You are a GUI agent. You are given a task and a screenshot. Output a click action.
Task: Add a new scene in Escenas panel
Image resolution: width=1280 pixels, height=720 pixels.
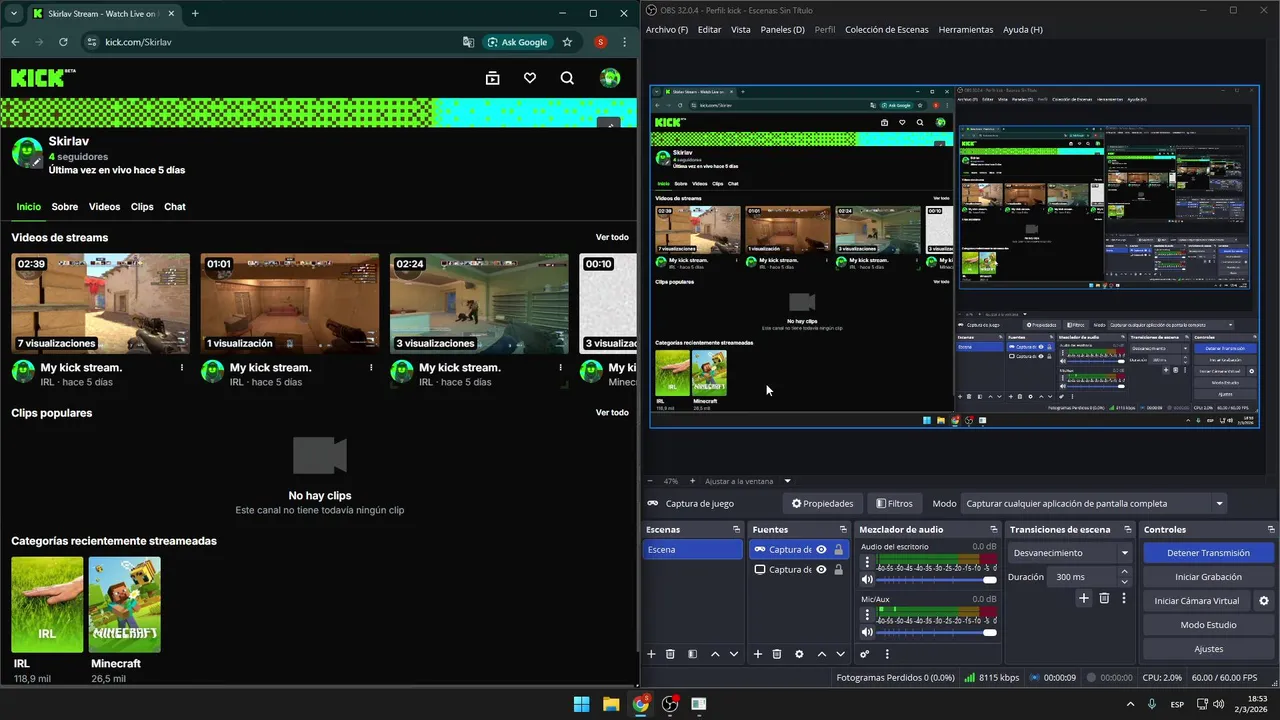click(x=651, y=654)
